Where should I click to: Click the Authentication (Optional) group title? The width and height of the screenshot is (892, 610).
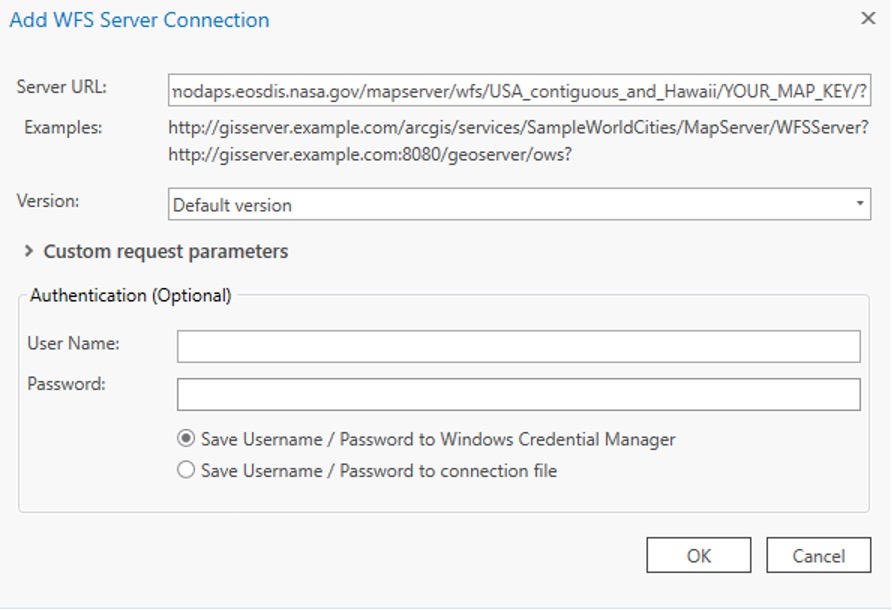[131, 295]
